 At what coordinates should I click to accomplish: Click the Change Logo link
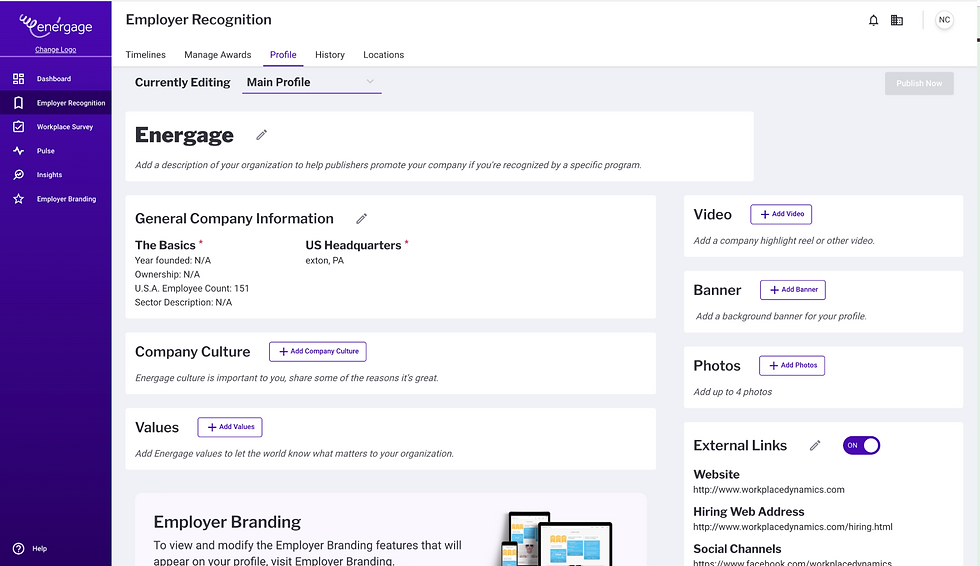55,50
